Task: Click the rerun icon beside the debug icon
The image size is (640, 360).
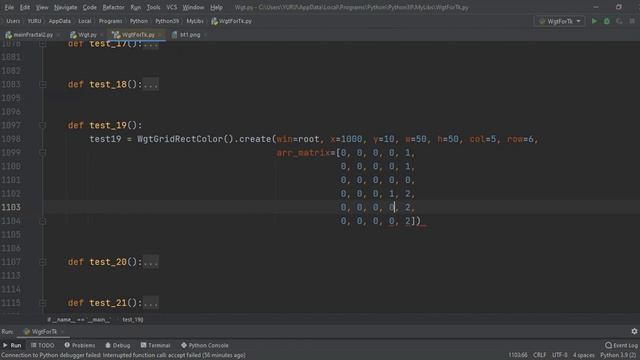Action: [x=619, y=21]
